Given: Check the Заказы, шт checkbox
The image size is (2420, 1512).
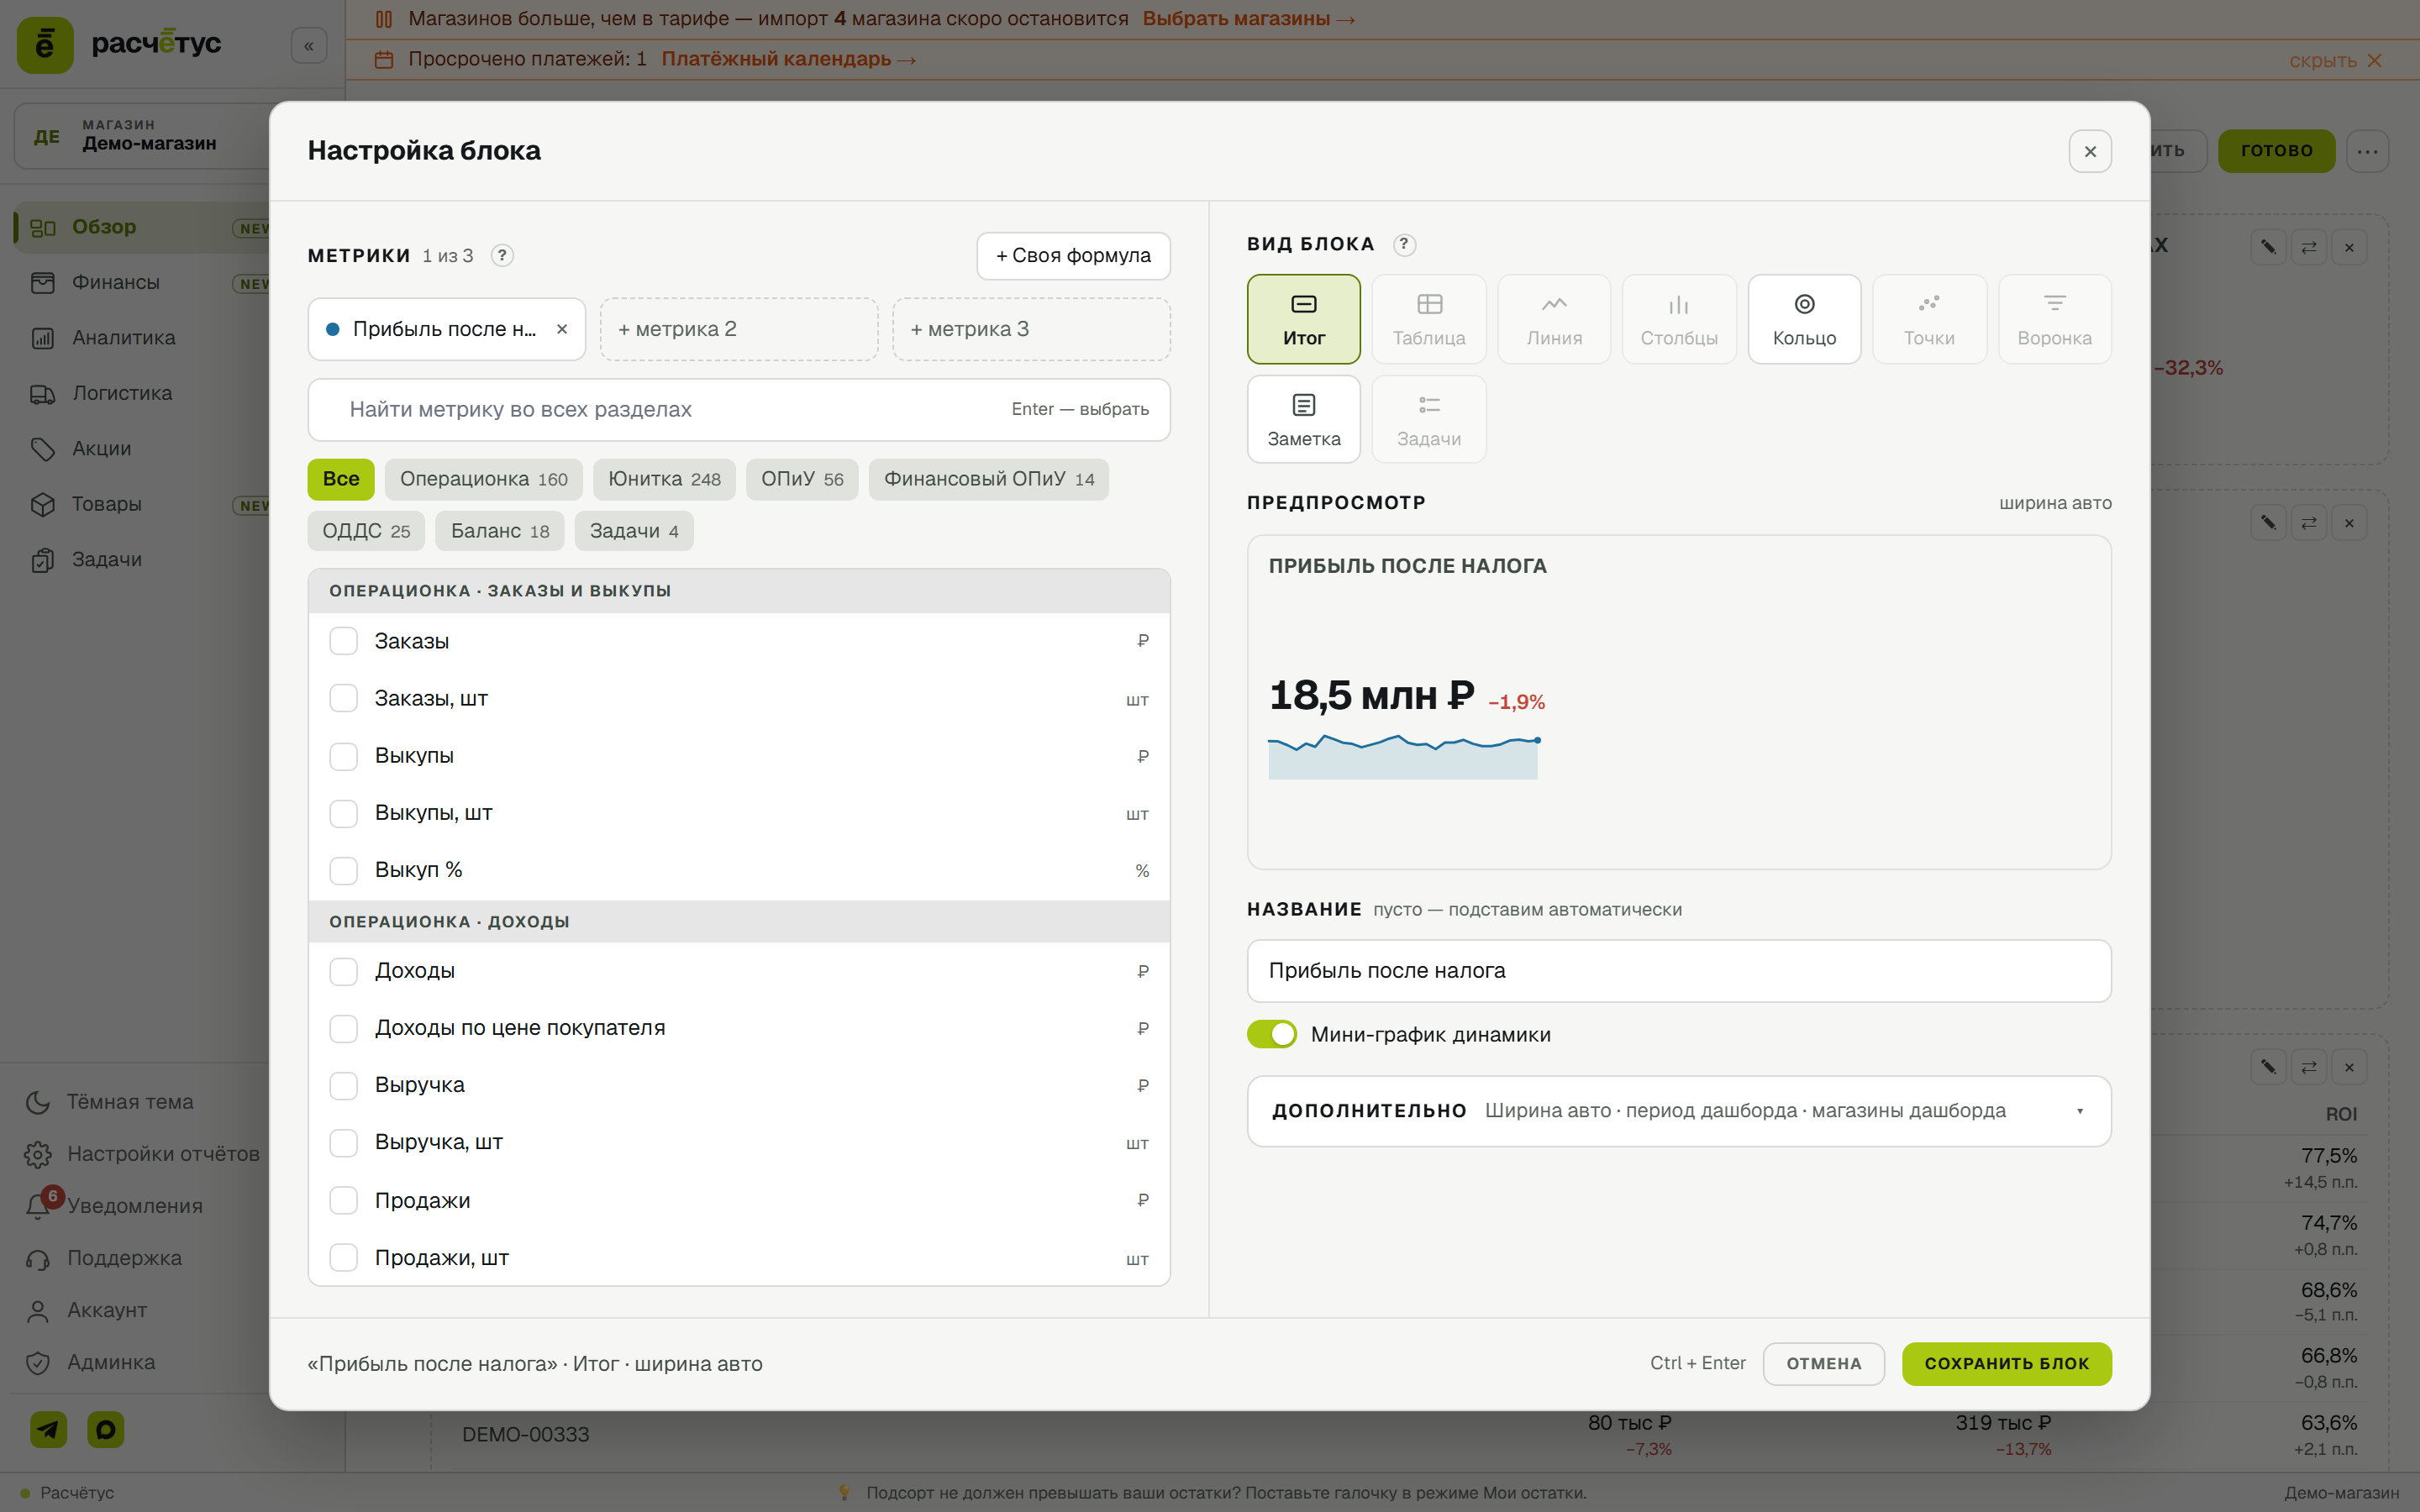Looking at the screenshot, I should click(343, 698).
